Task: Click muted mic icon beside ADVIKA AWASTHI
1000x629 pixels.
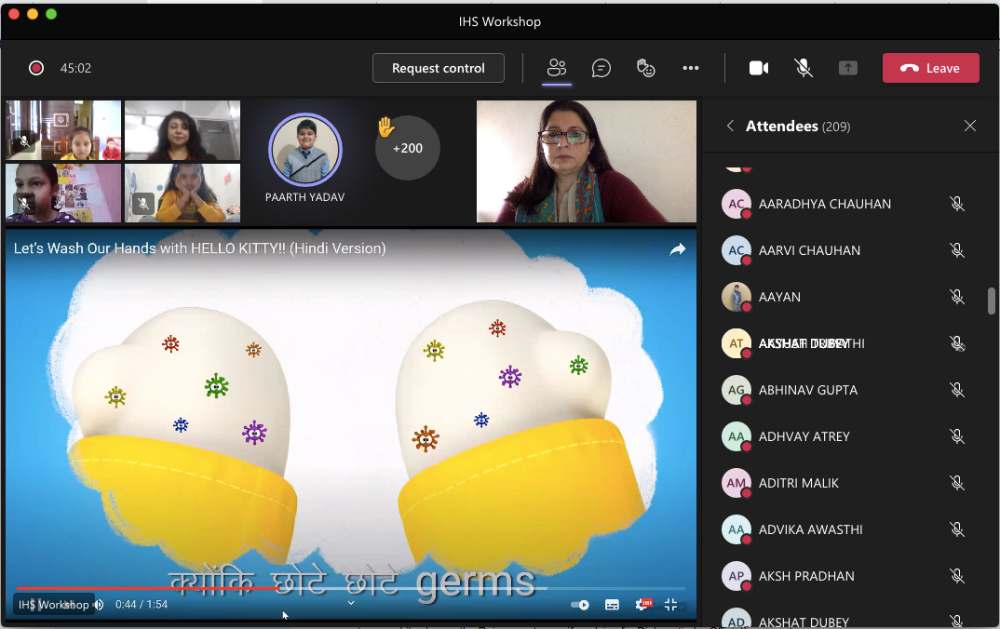Action: tap(957, 530)
